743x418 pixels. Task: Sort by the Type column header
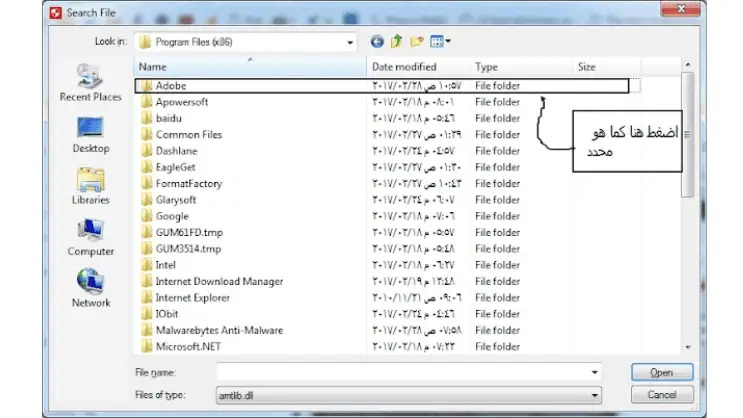point(521,67)
